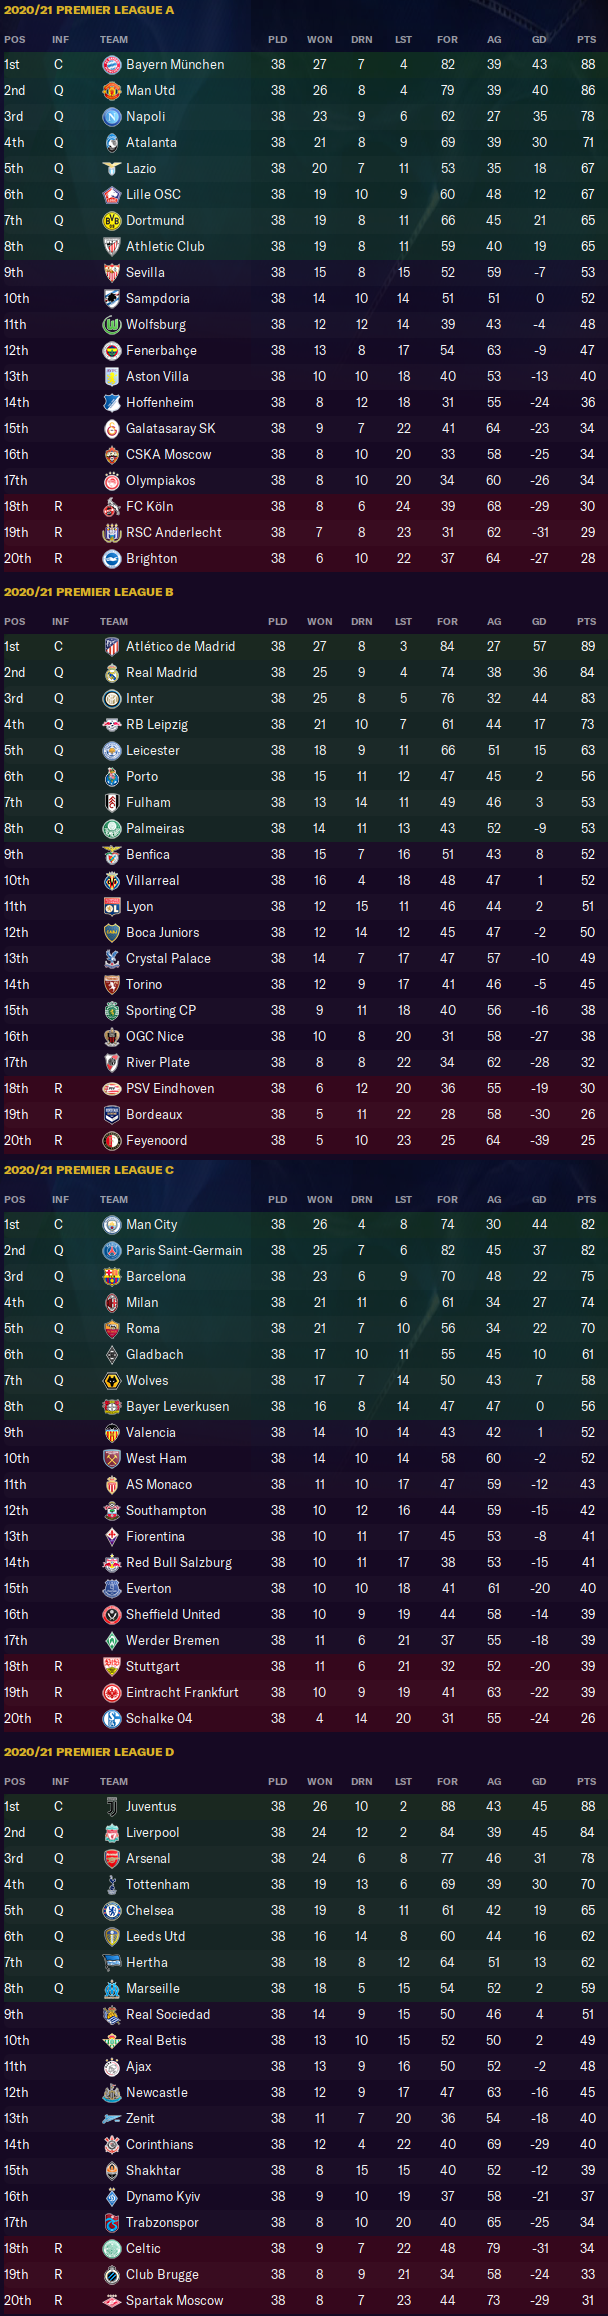Viewport: 608px width, 2316px height.
Task: Click the Juventus club logo
Action: 112,1806
